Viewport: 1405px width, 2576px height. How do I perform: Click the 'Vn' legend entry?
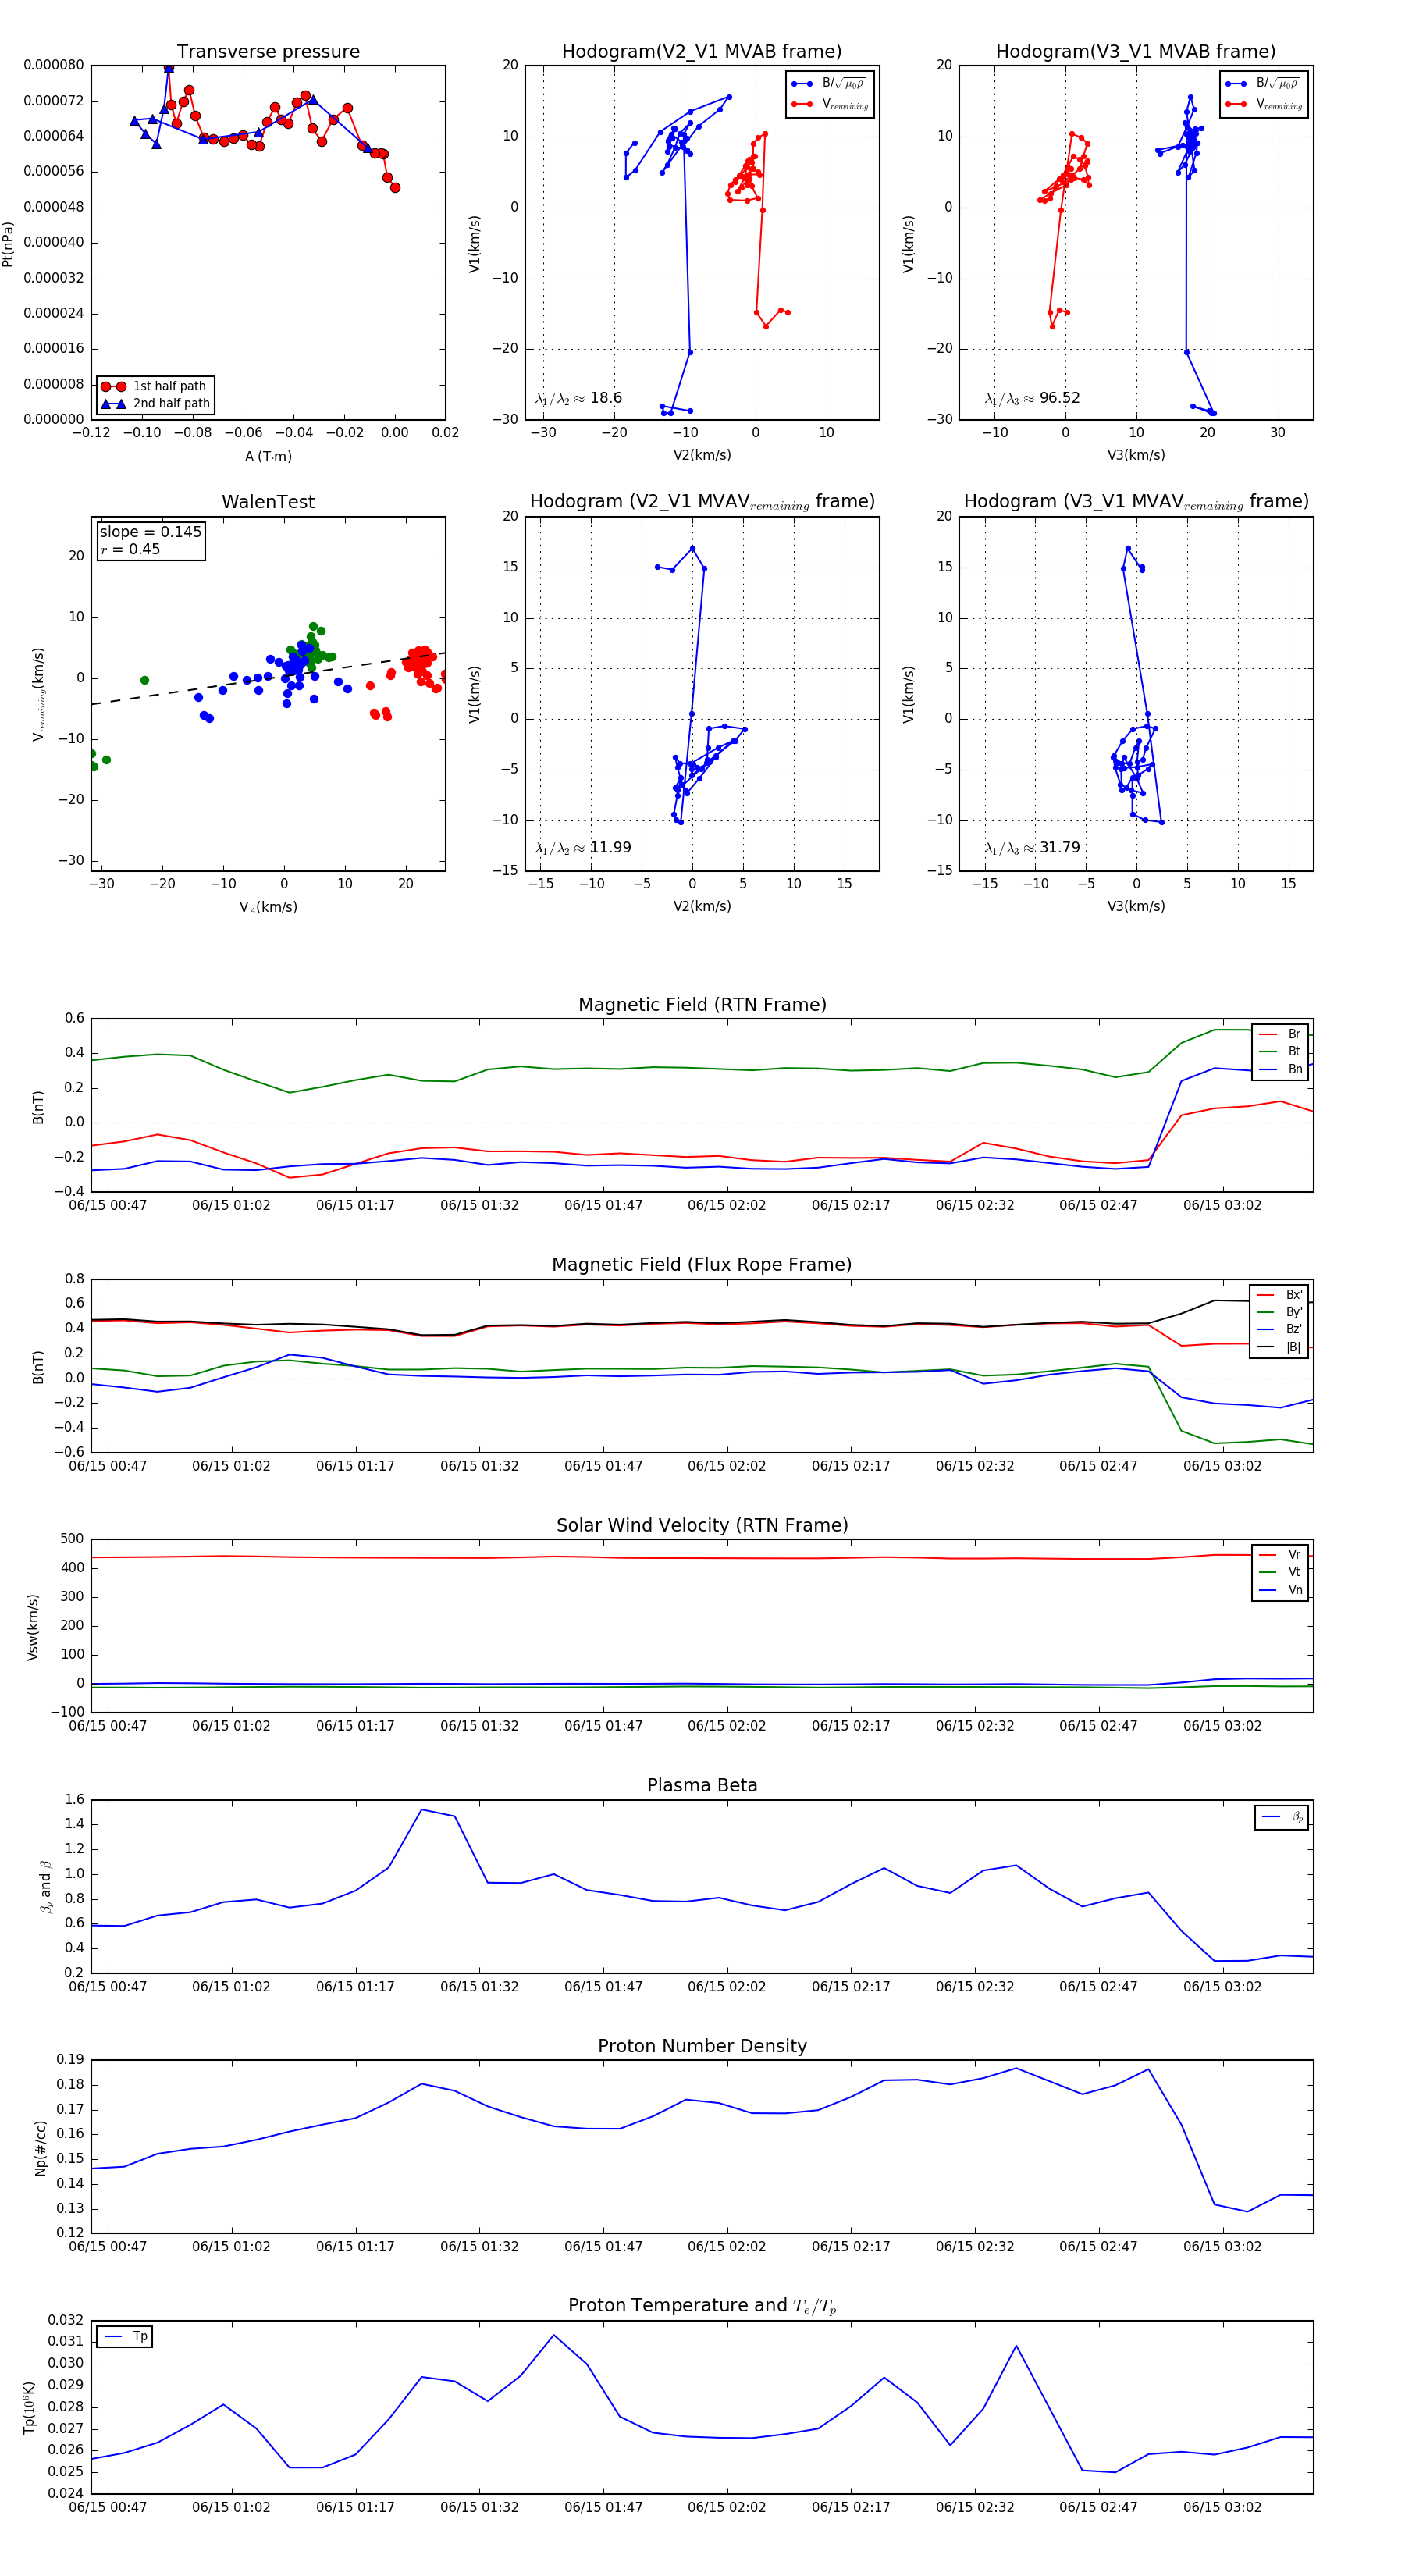1280,1590
